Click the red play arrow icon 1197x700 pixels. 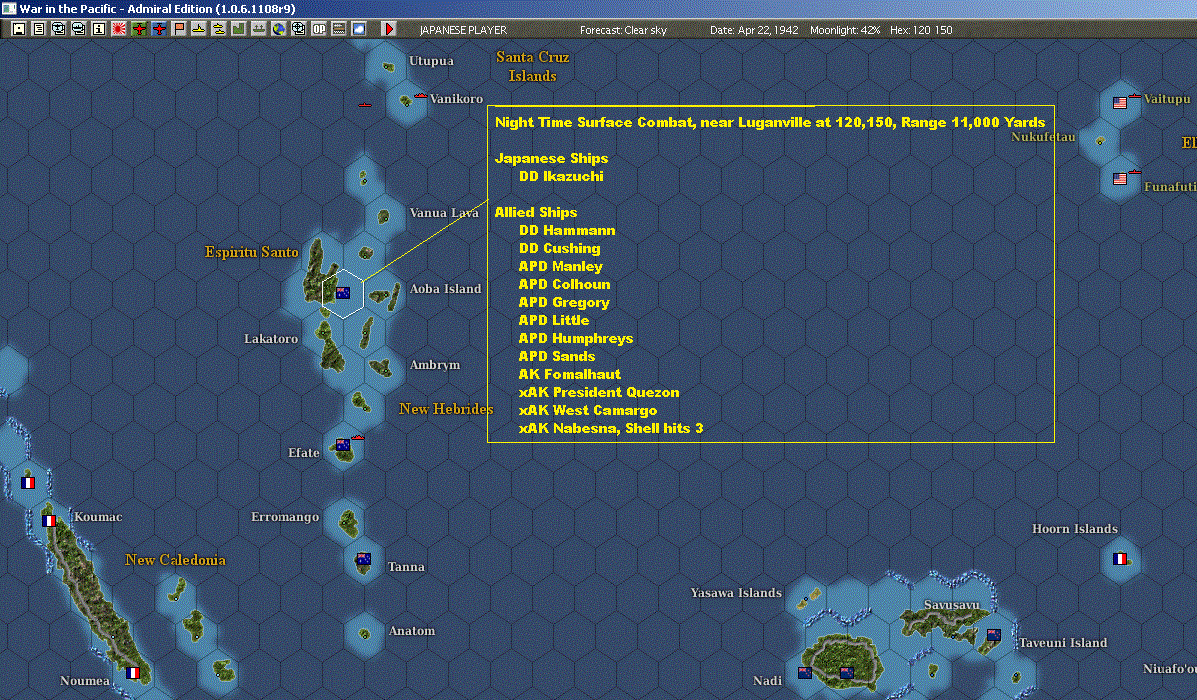[389, 29]
